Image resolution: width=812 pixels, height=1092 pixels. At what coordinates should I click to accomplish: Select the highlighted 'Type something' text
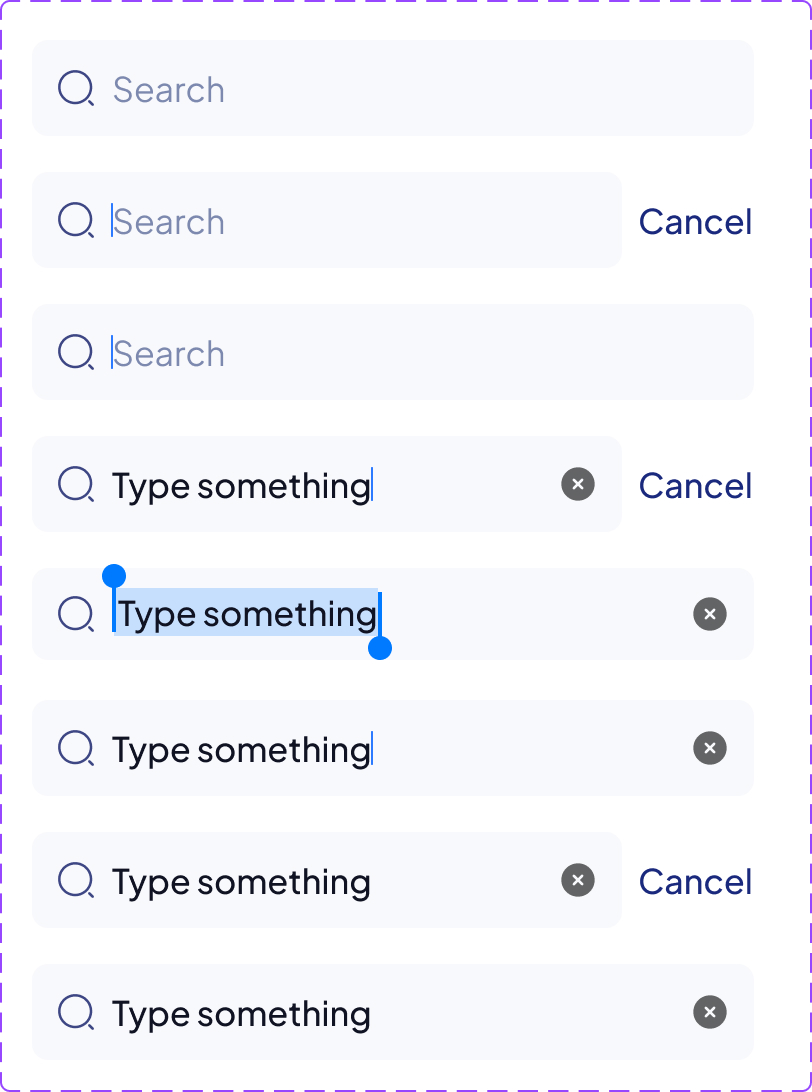(246, 614)
